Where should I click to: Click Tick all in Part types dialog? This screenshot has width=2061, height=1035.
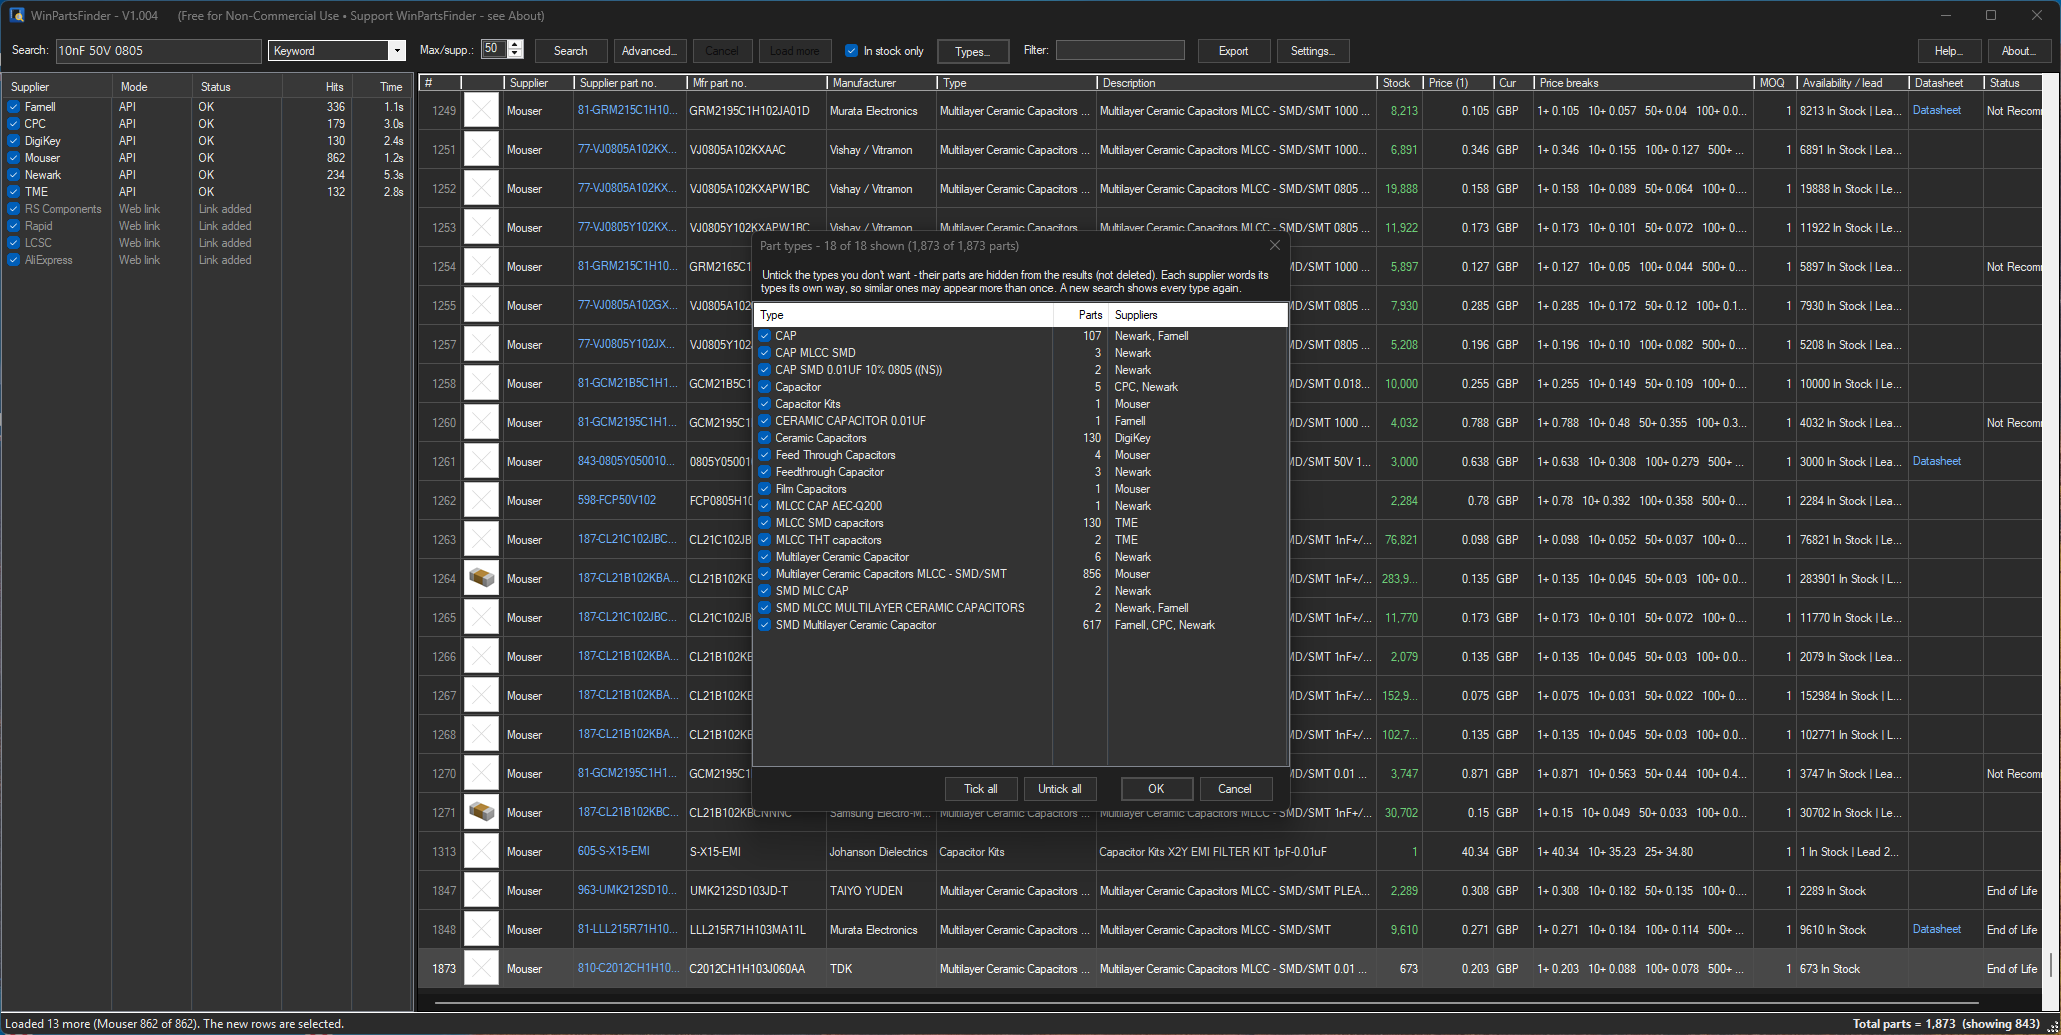981,789
